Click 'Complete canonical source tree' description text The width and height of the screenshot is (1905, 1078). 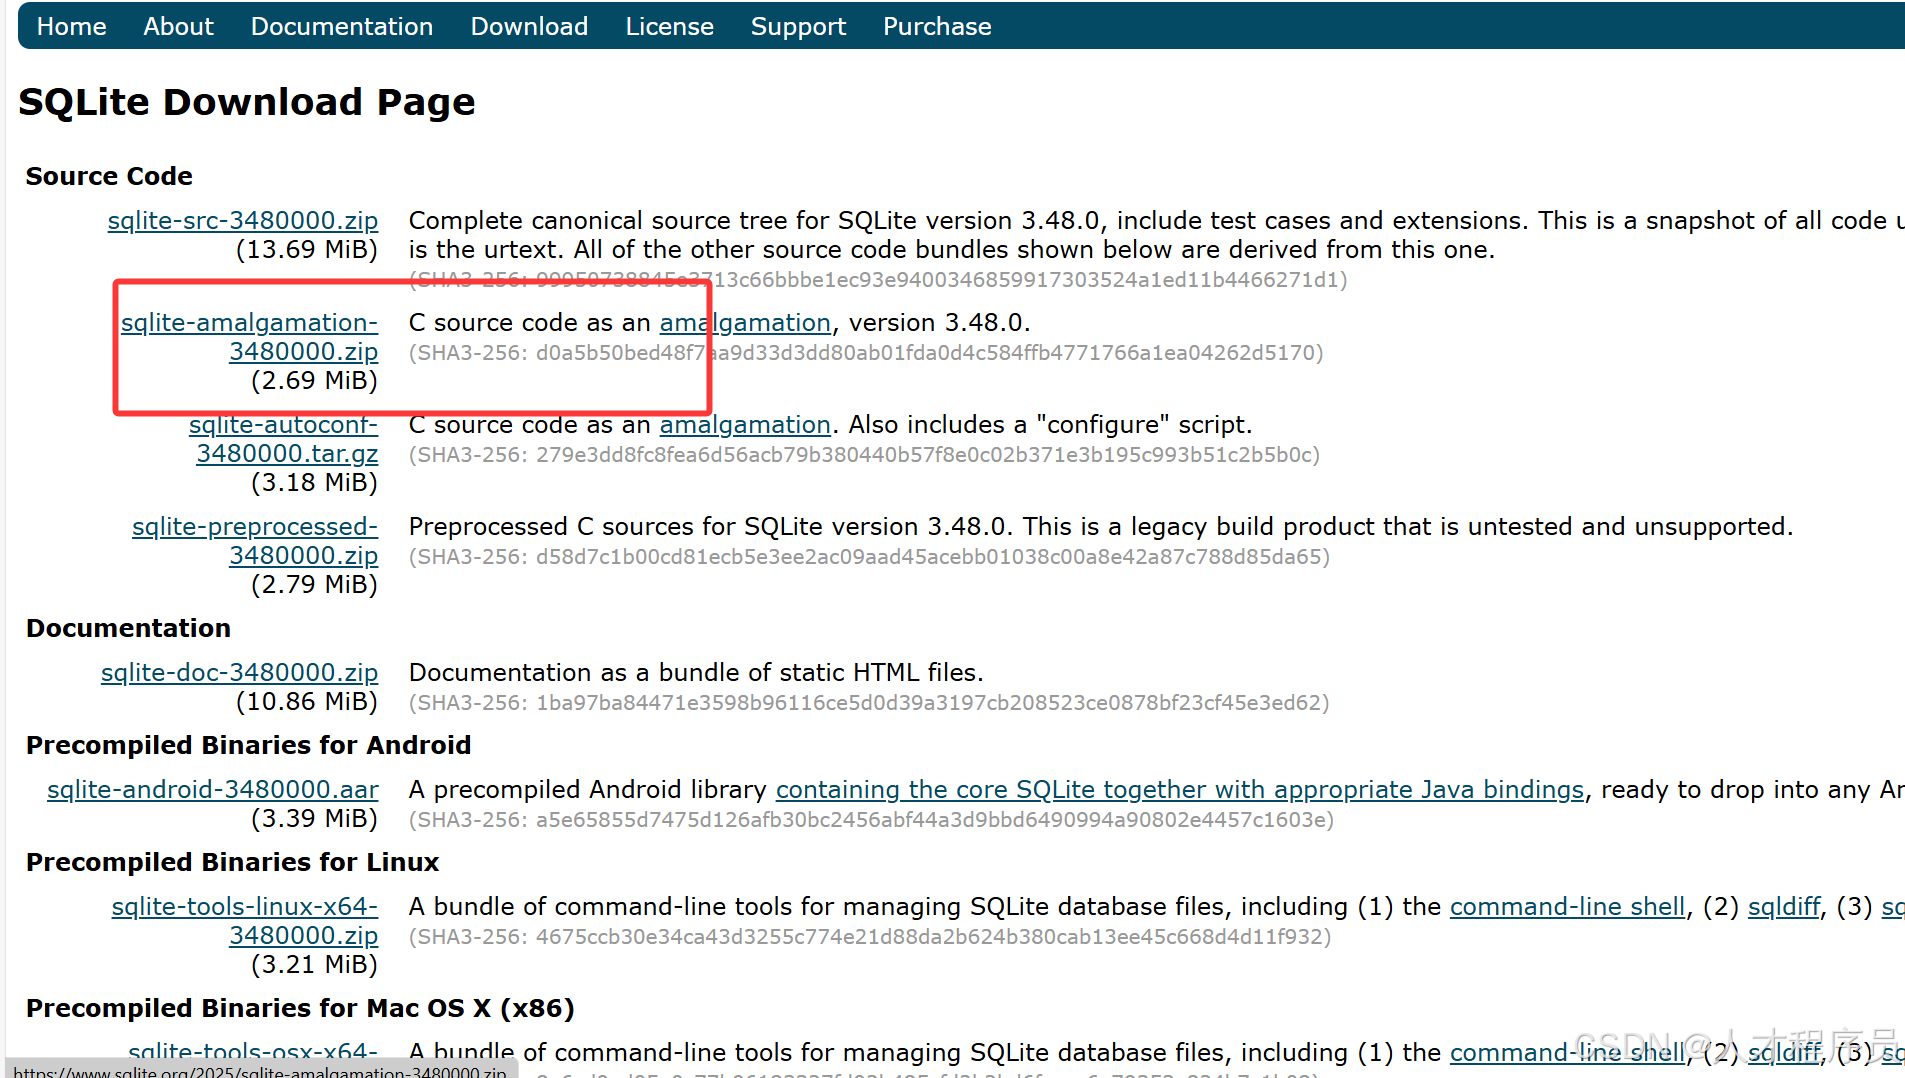tap(1157, 235)
